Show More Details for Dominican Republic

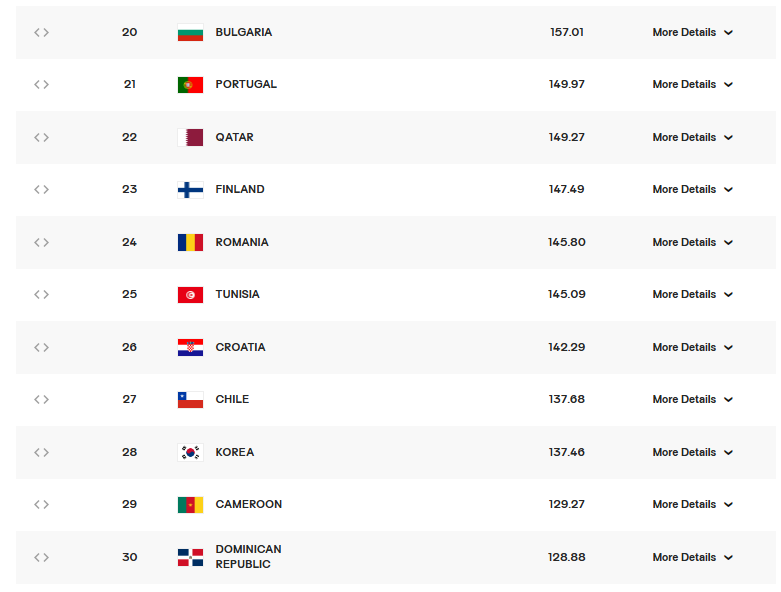pos(692,557)
